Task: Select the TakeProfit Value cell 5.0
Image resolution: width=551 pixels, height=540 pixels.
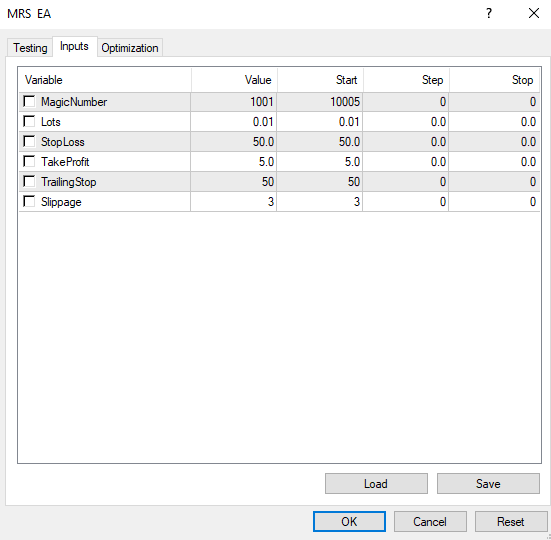Action: pos(234,162)
